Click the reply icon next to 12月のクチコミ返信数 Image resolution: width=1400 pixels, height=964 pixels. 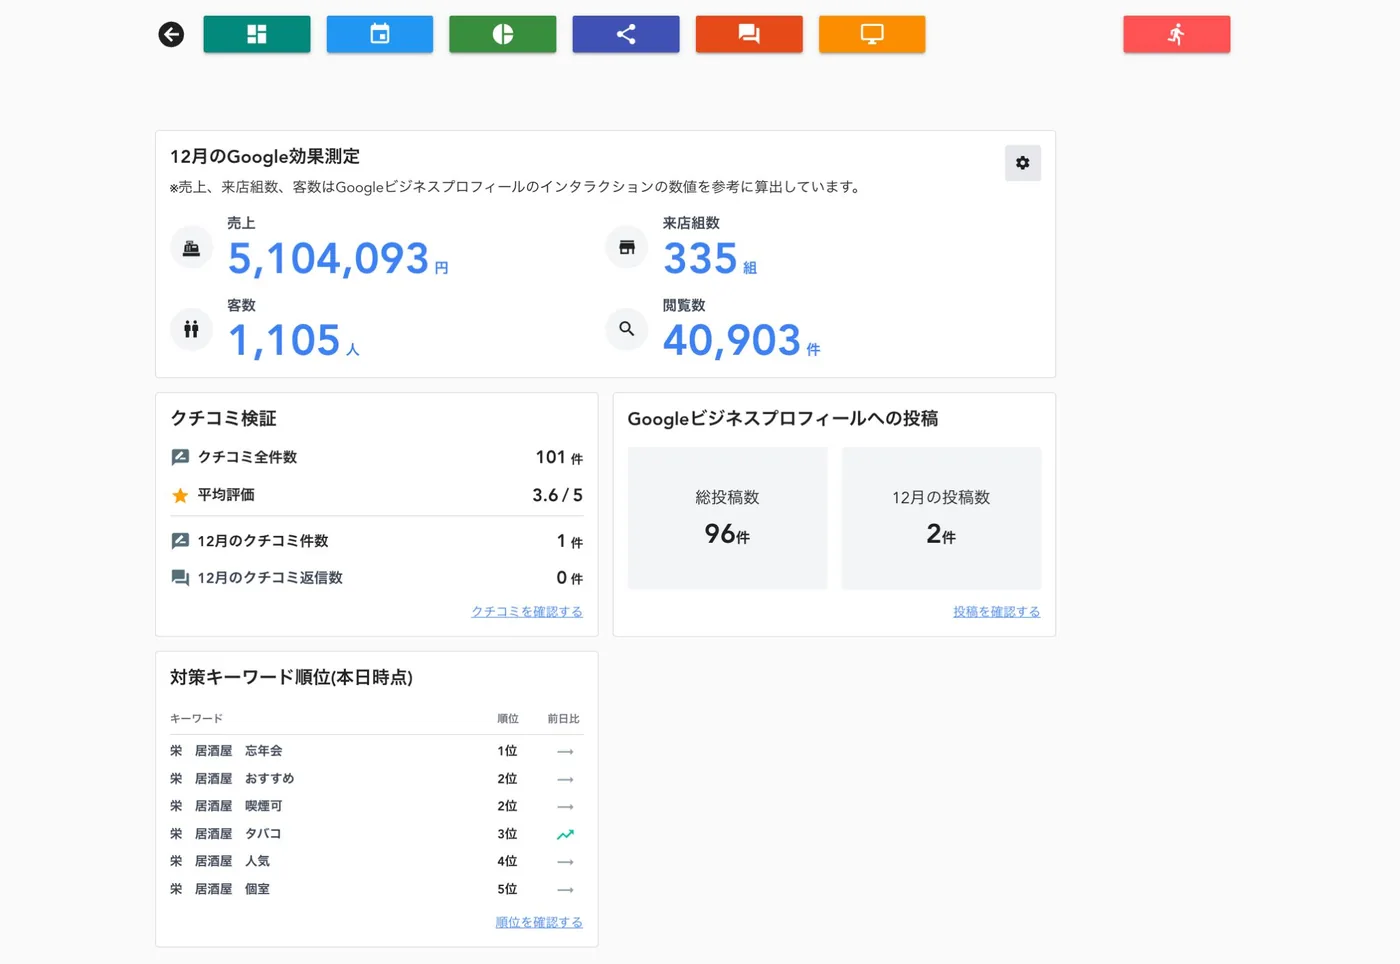pos(180,578)
